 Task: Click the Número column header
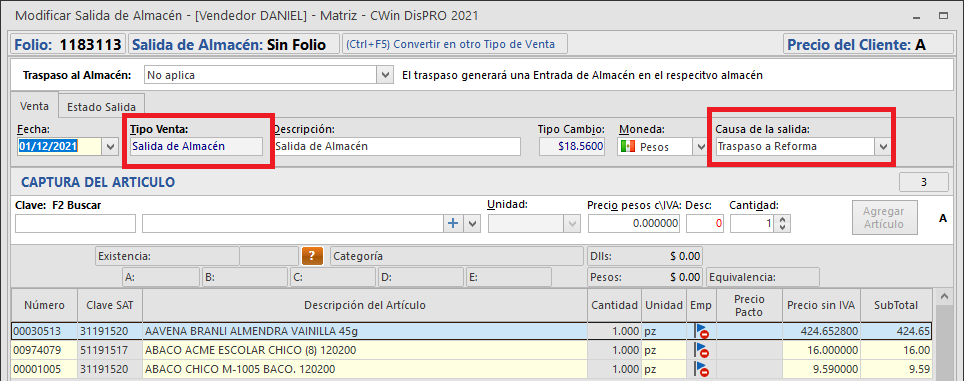(44, 305)
